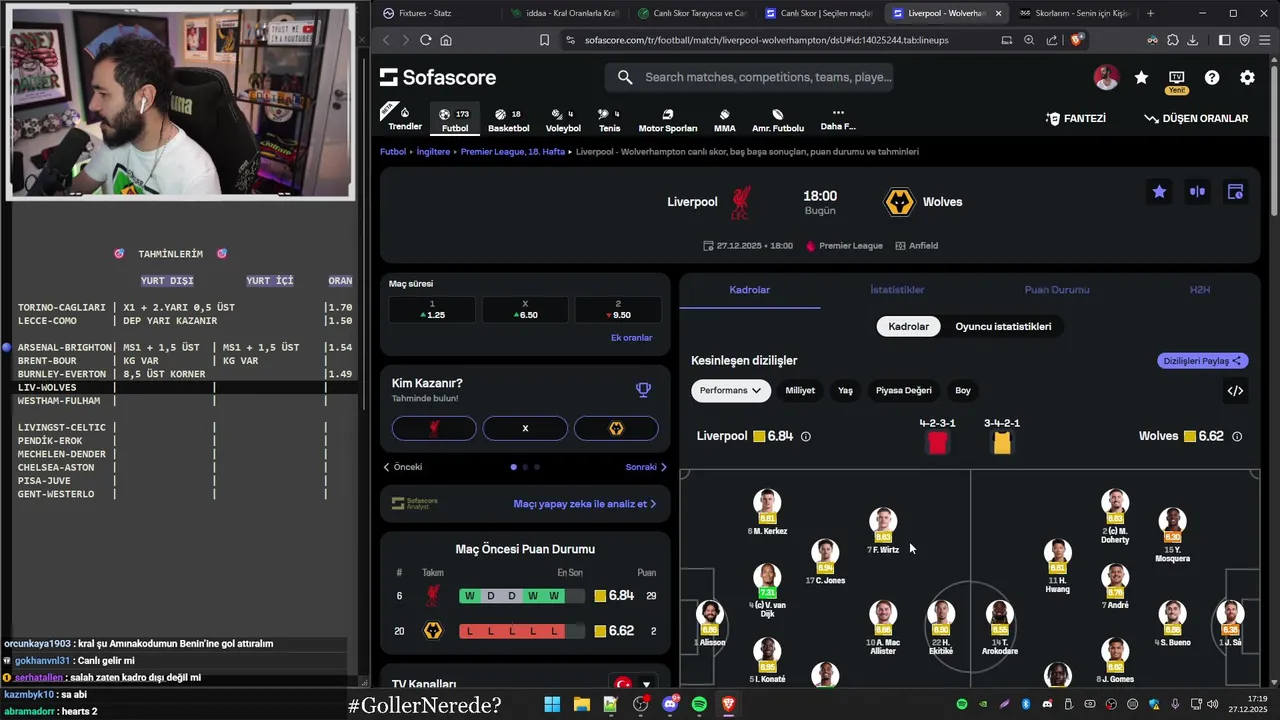Open Windows Start menu
Image resolution: width=1280 pixels, height=720 pixels.
pyautogui.click(x=552, y=704)
